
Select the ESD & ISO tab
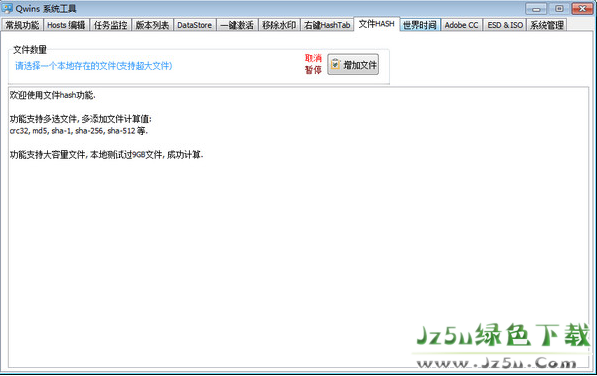pyautogui.click(x=505, y=25)
